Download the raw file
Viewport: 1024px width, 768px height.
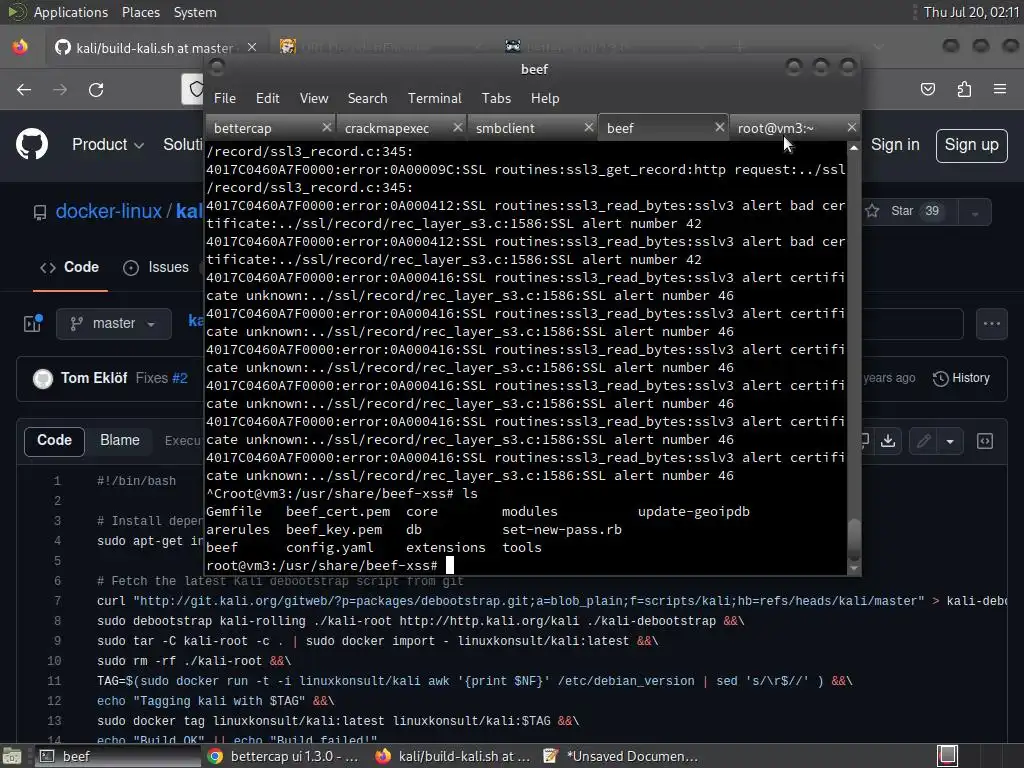[x=888, y=441]
